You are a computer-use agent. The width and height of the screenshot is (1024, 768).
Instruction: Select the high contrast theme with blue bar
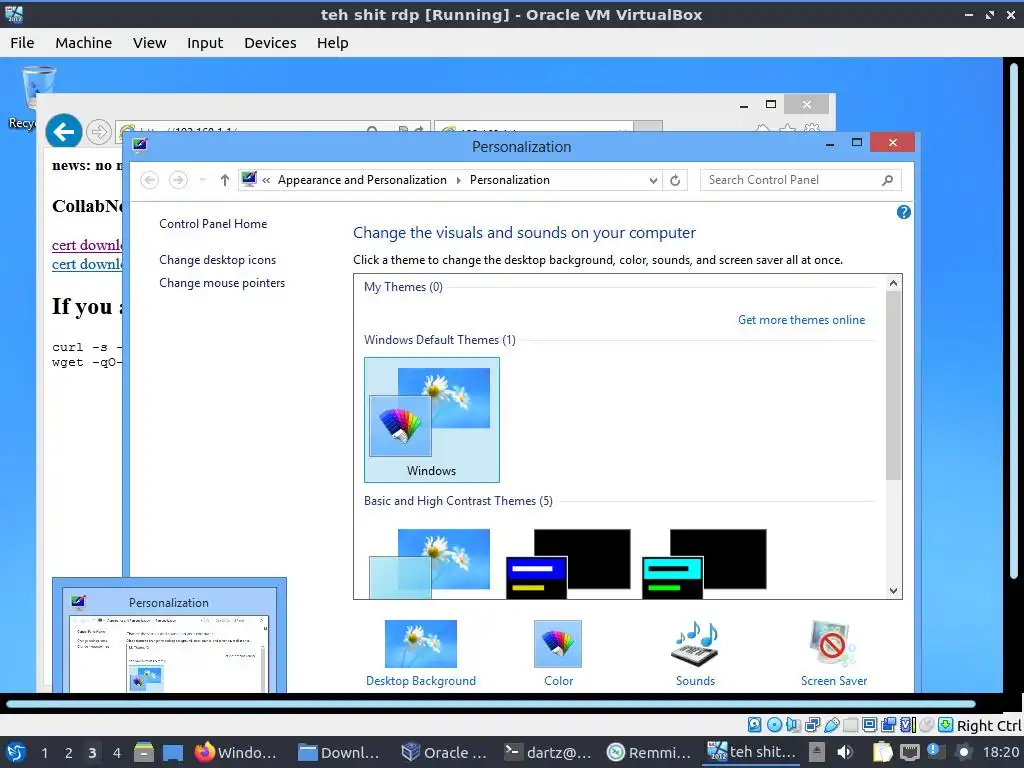tap(568, 564)
